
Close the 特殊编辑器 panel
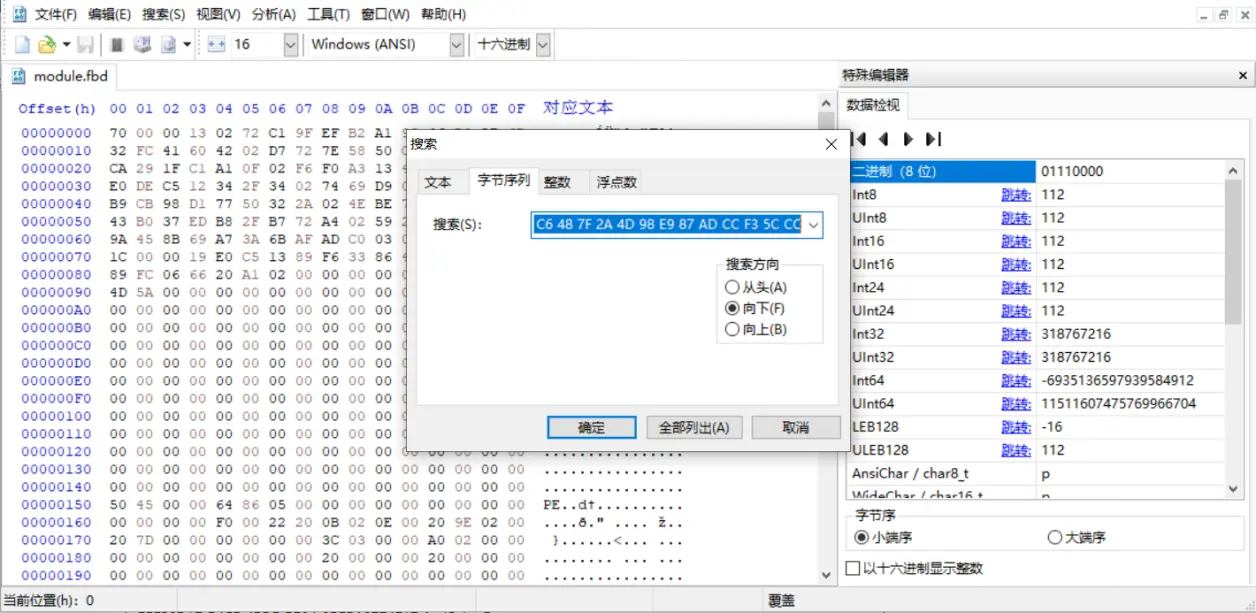[1243, 75]
